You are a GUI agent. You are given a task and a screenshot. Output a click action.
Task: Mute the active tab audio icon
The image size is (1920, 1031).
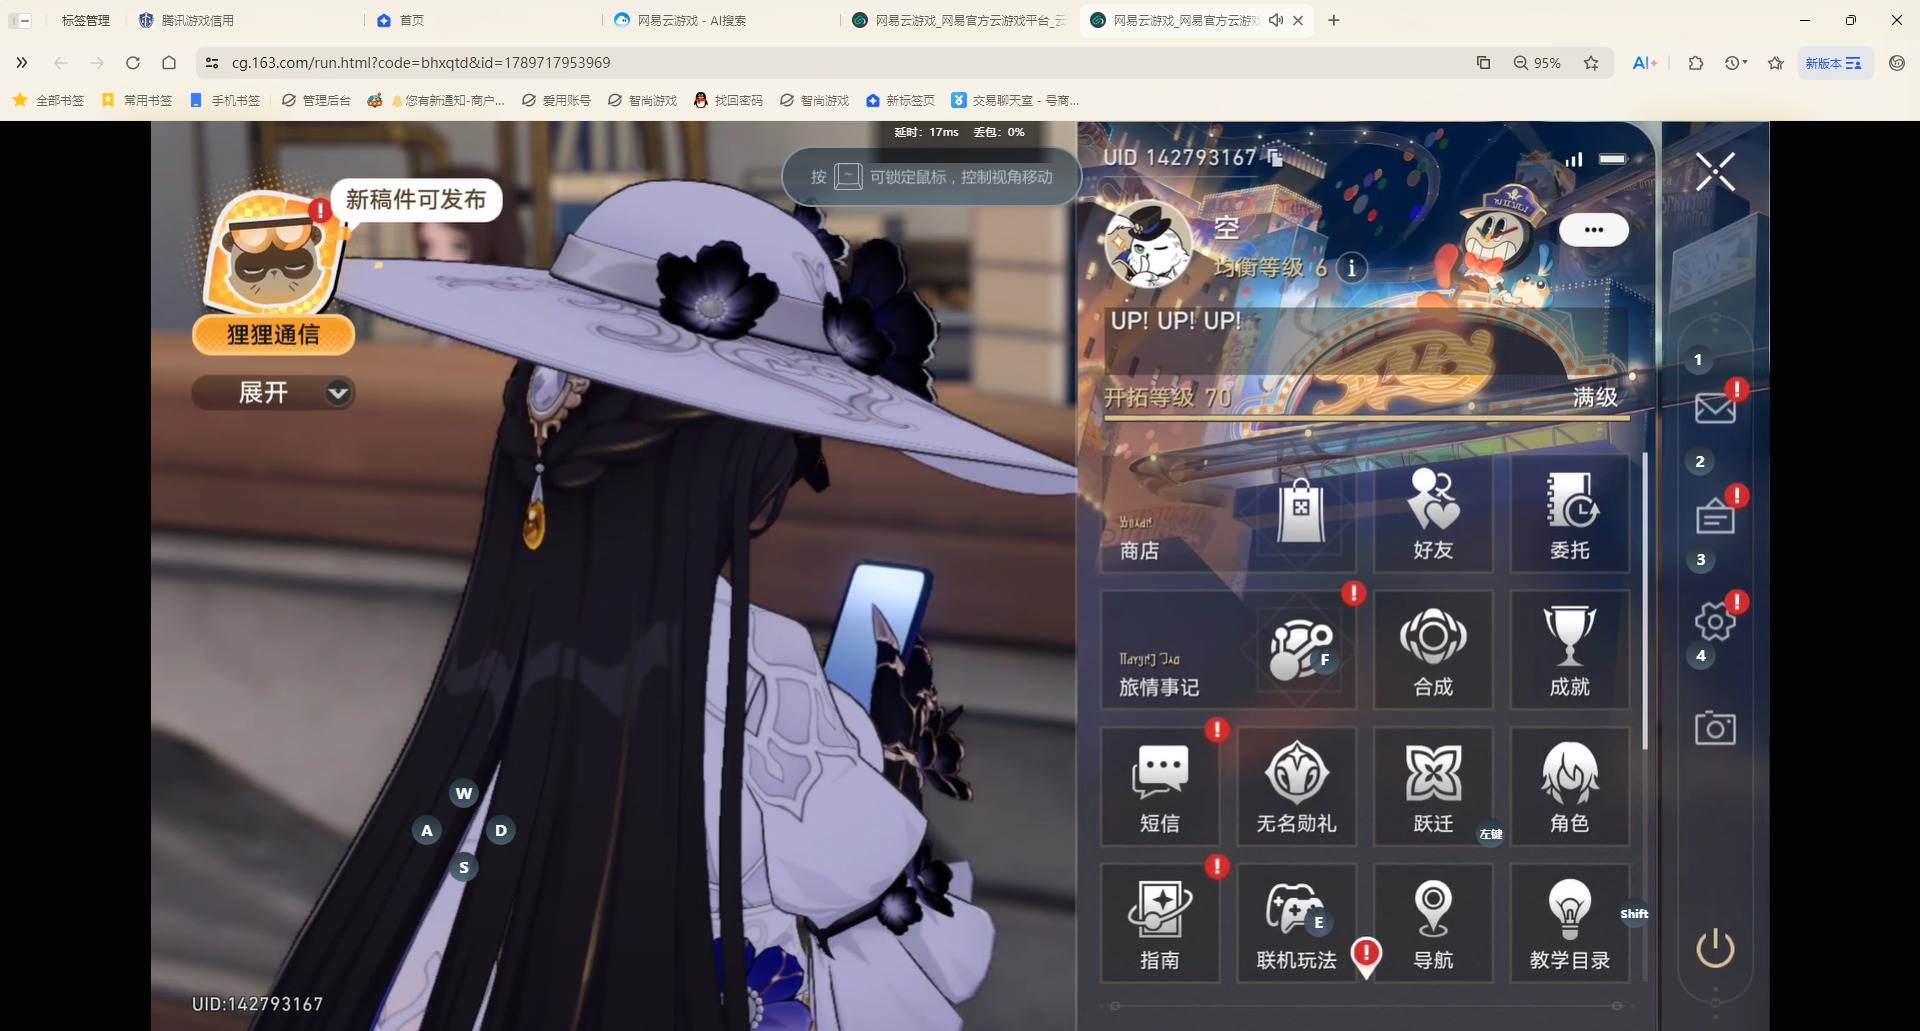coord(1276,20)
